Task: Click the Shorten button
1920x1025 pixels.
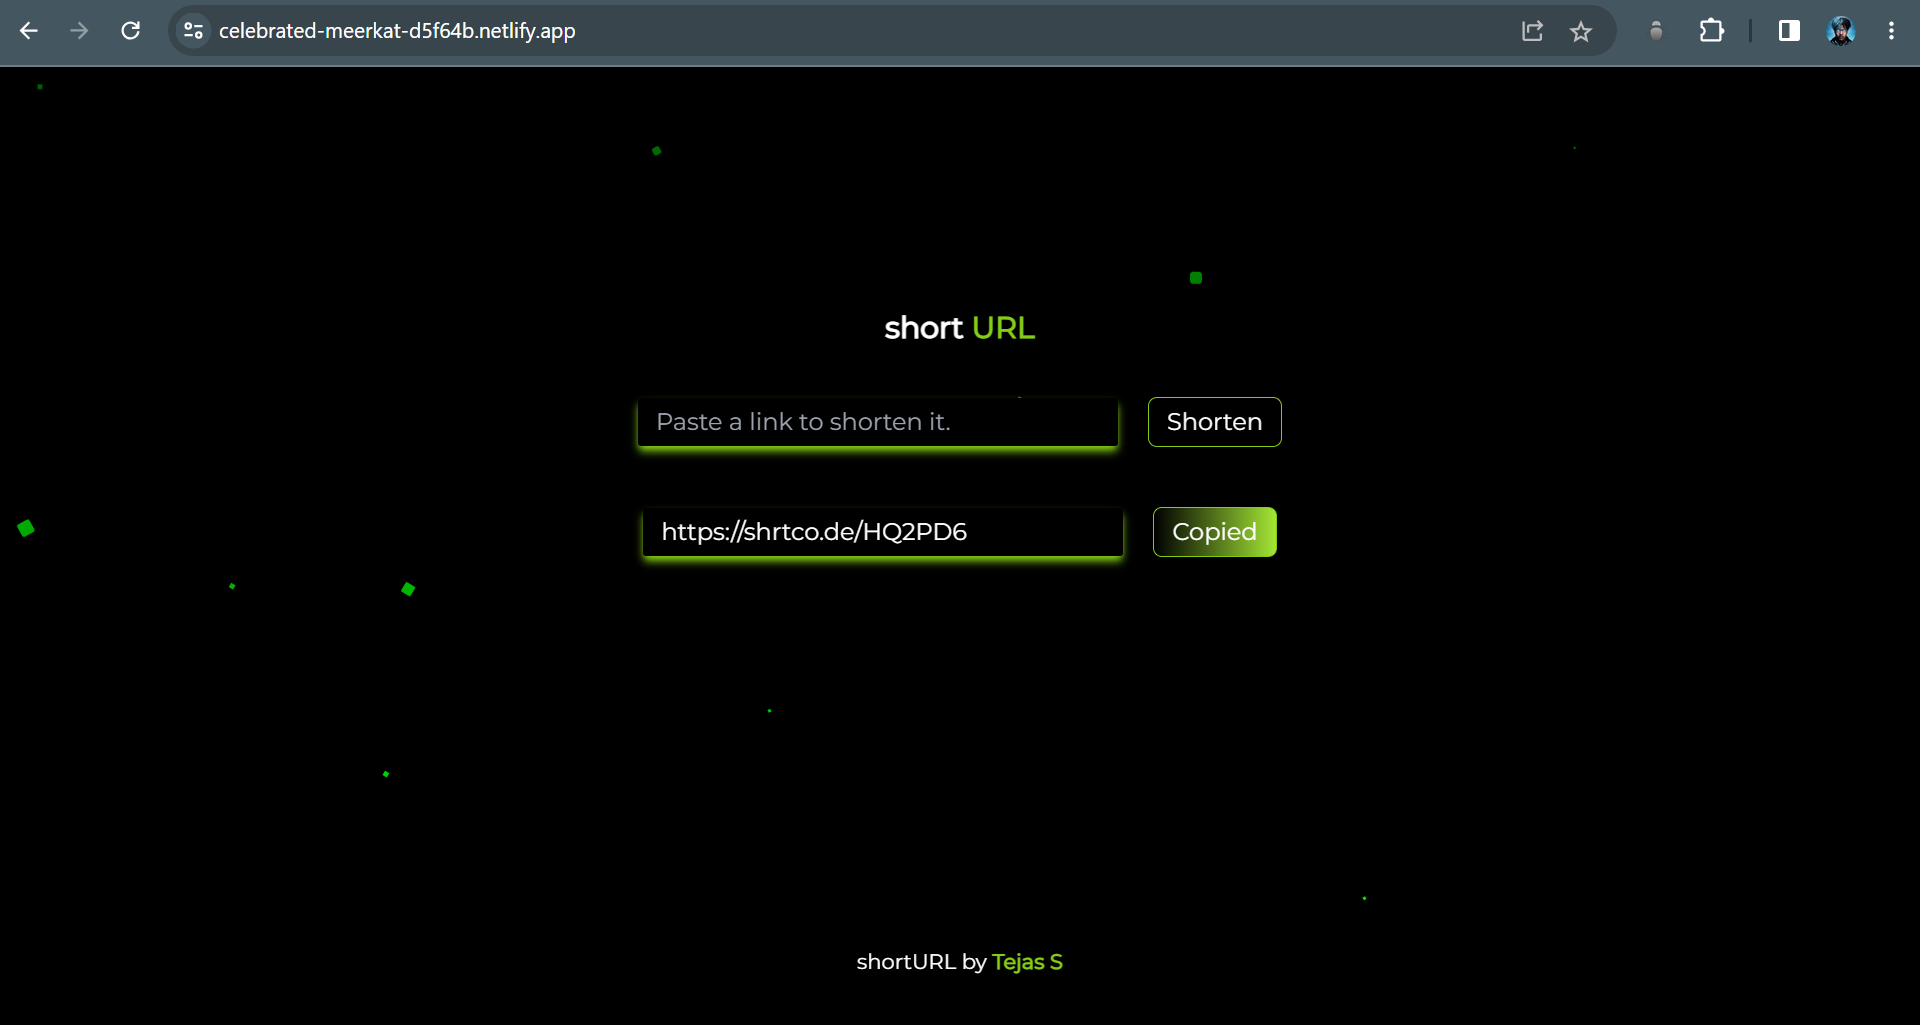Action: pos(1214,421)
